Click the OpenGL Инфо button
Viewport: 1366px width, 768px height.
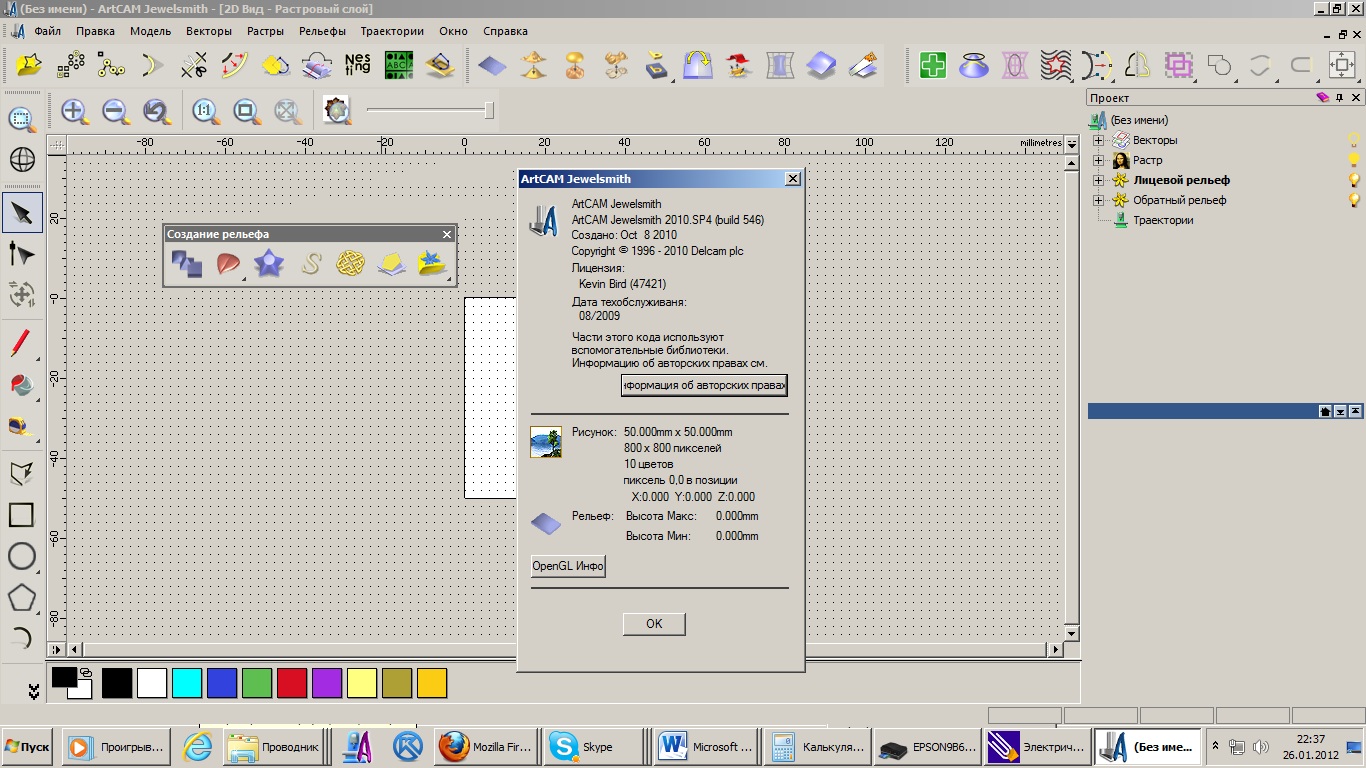tap(568, 566)
